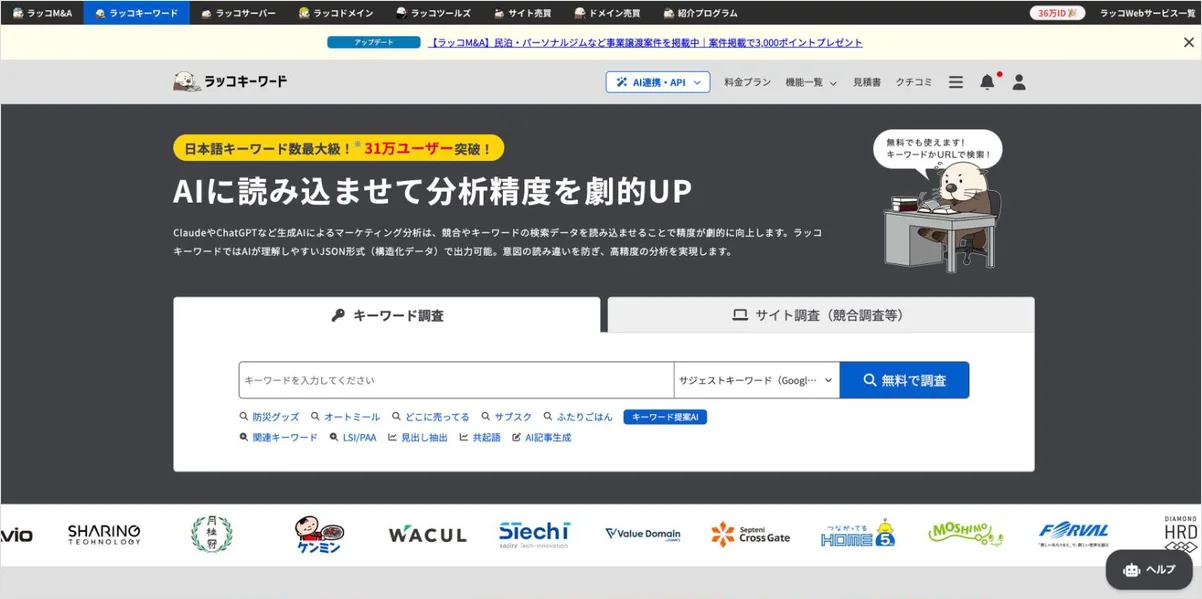
Task: Open the サイト売買 service tab
Action: click(522, 13)
